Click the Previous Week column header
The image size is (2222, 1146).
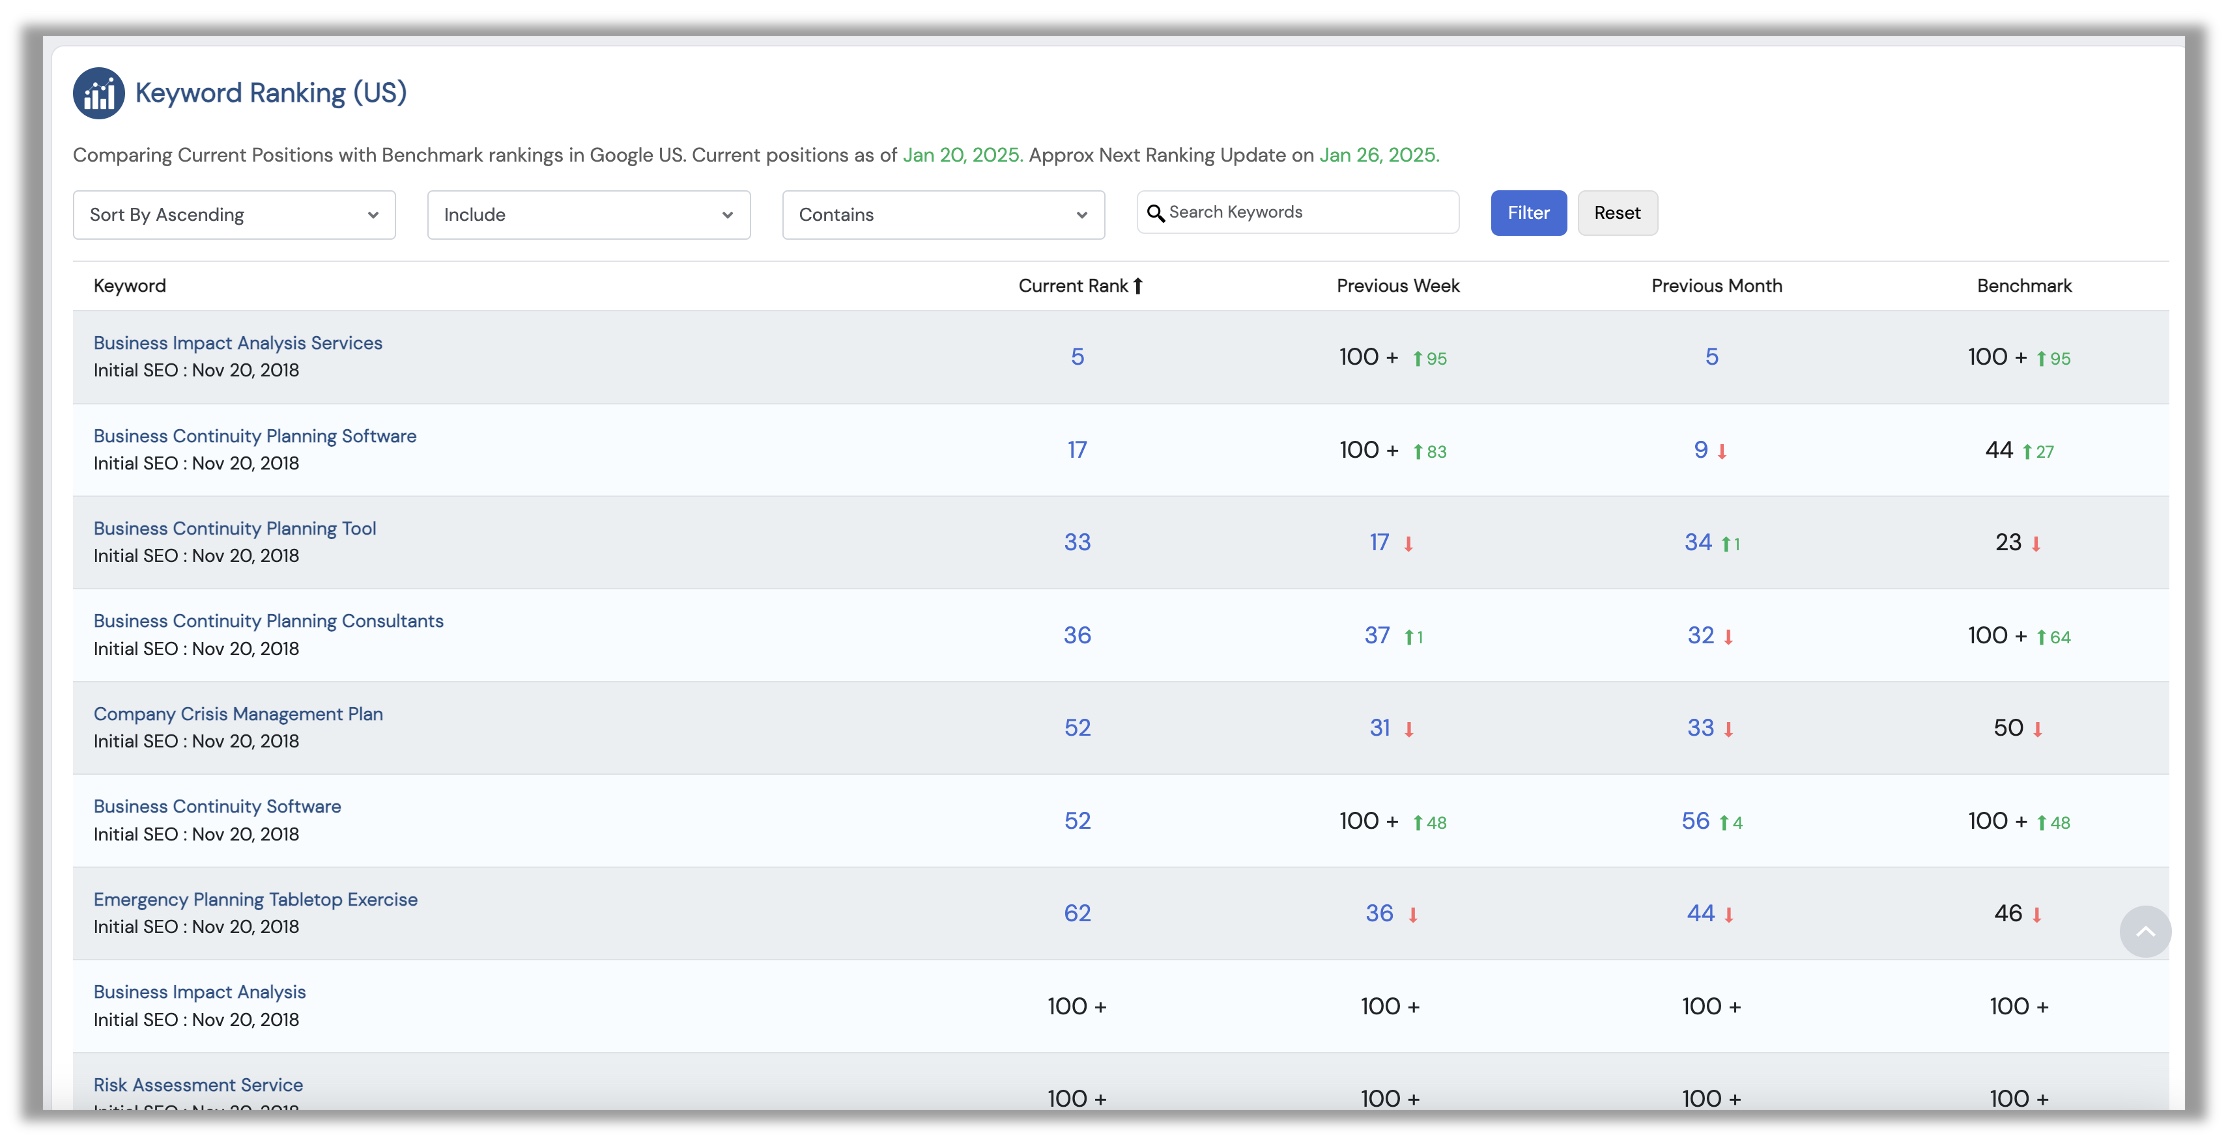pos(1398,286)
